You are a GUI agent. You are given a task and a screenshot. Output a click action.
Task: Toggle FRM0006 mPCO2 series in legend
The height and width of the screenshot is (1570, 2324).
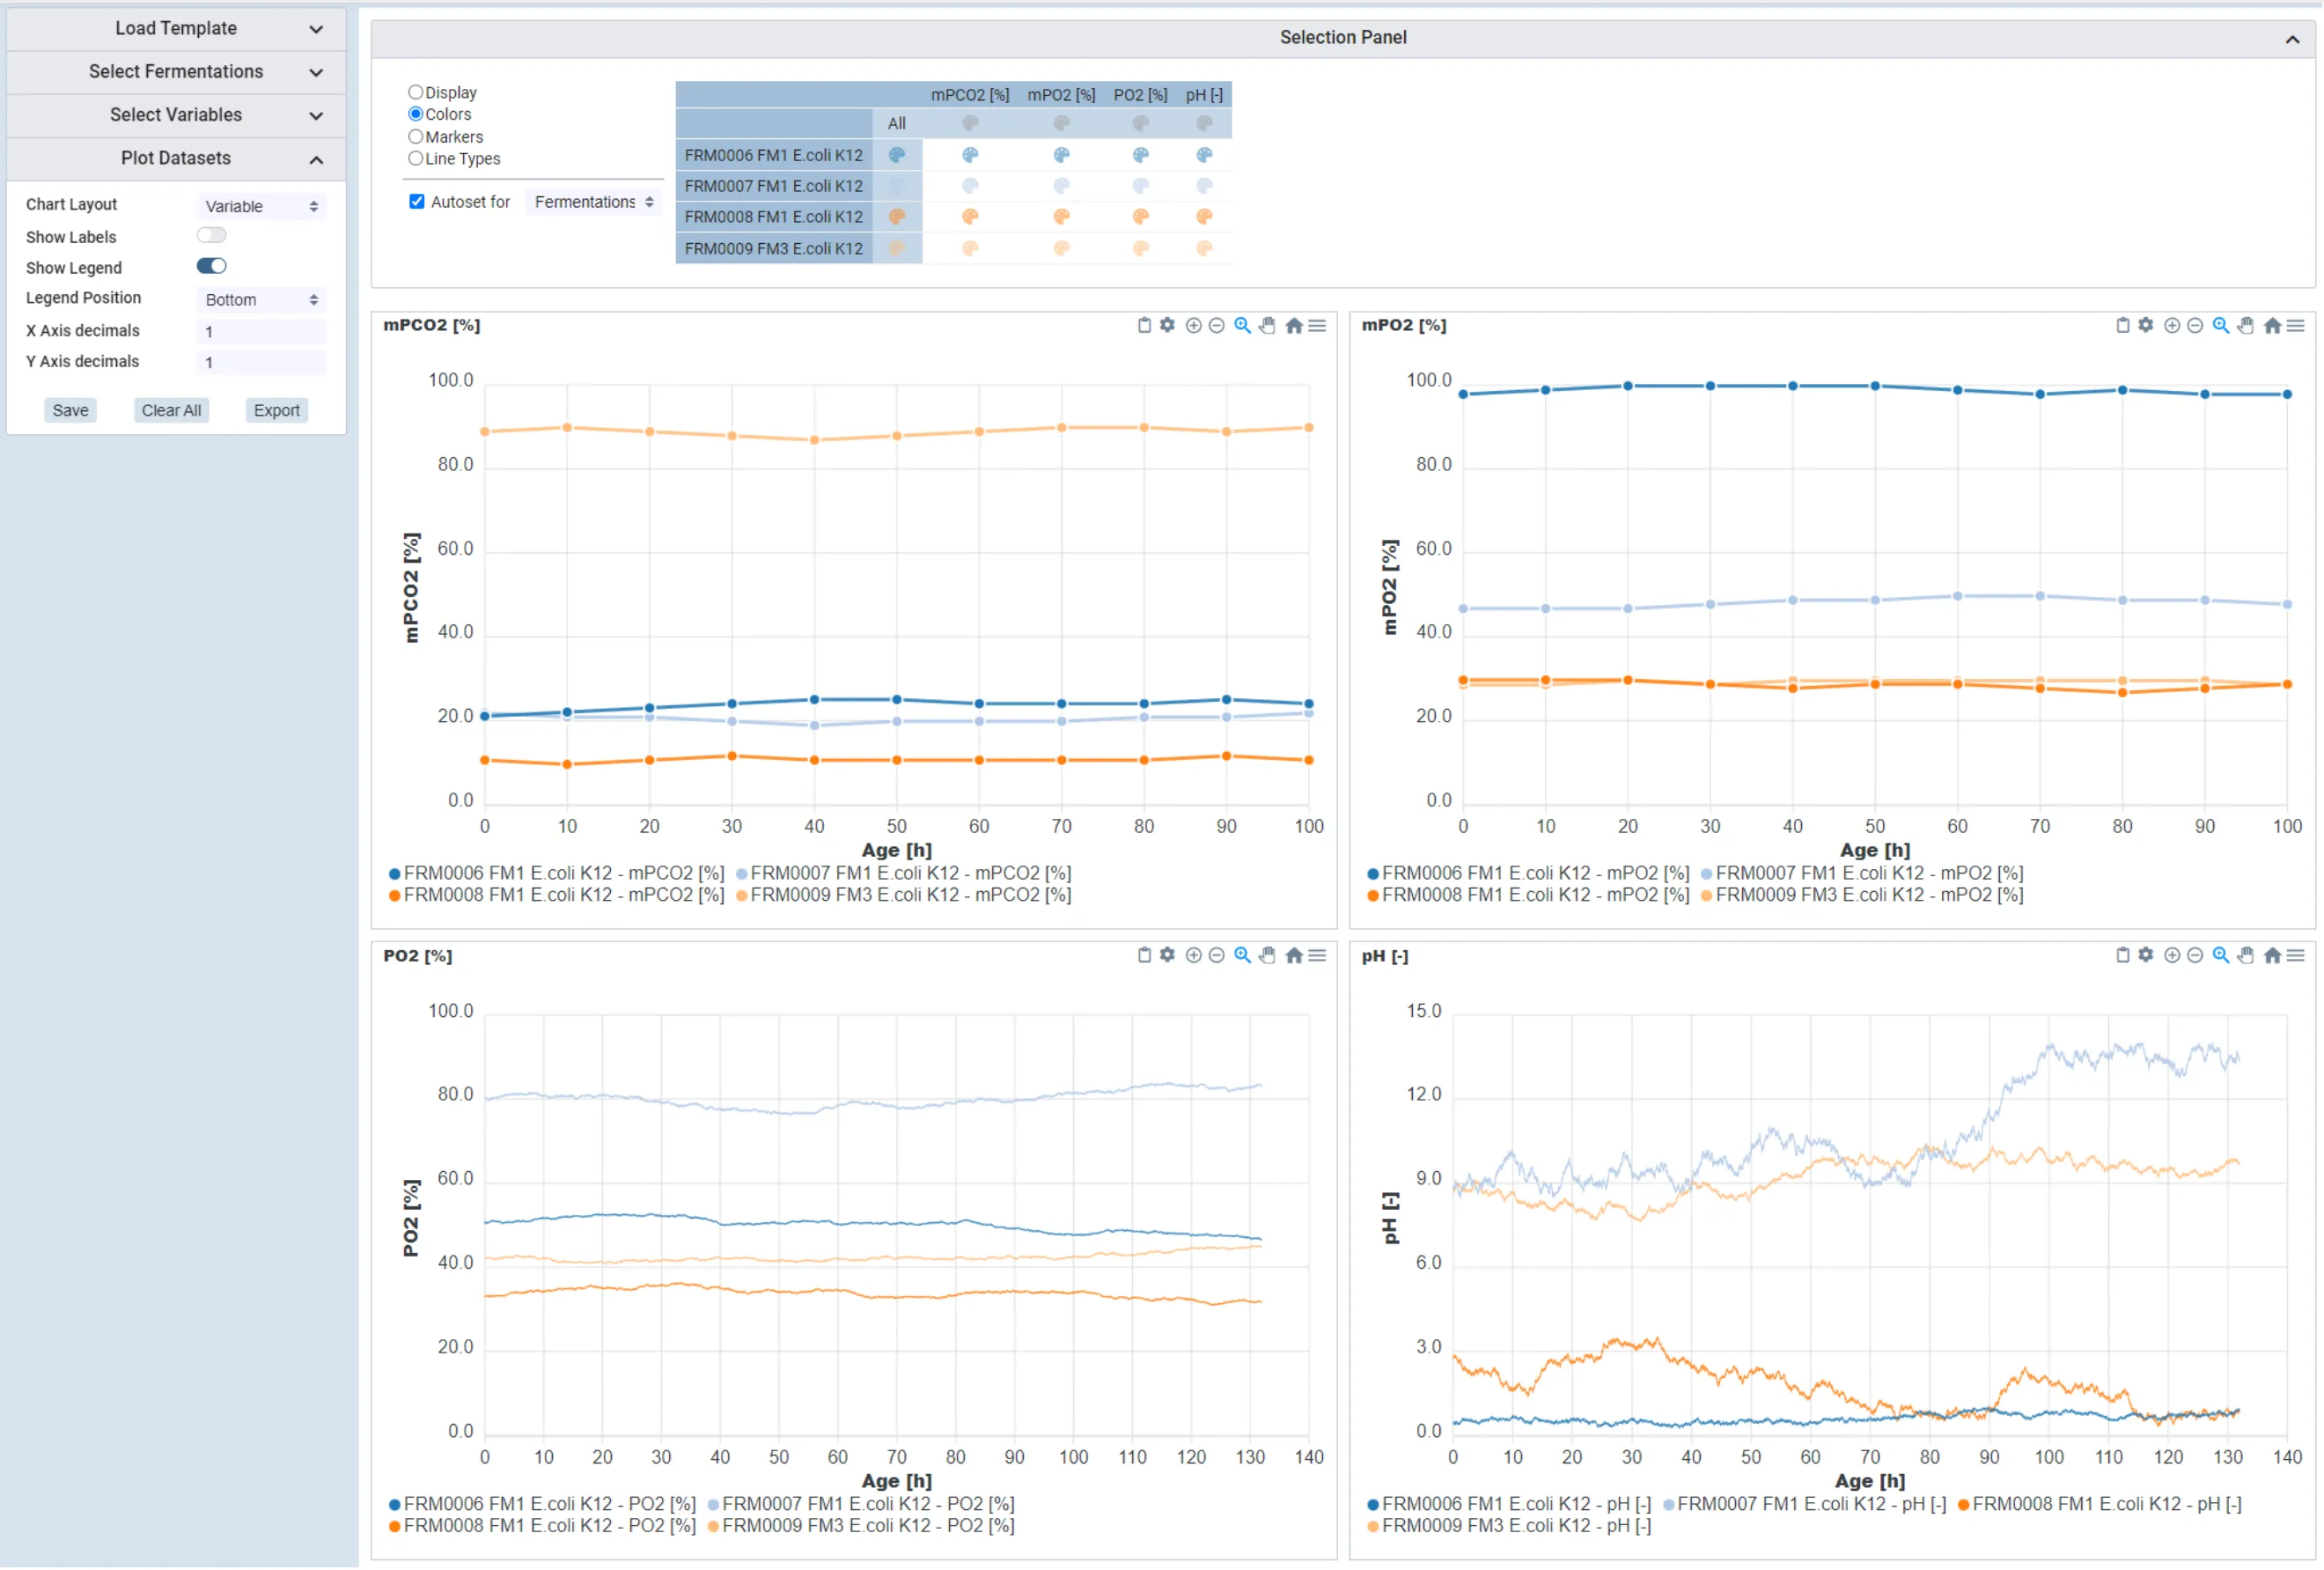point(556,873)
